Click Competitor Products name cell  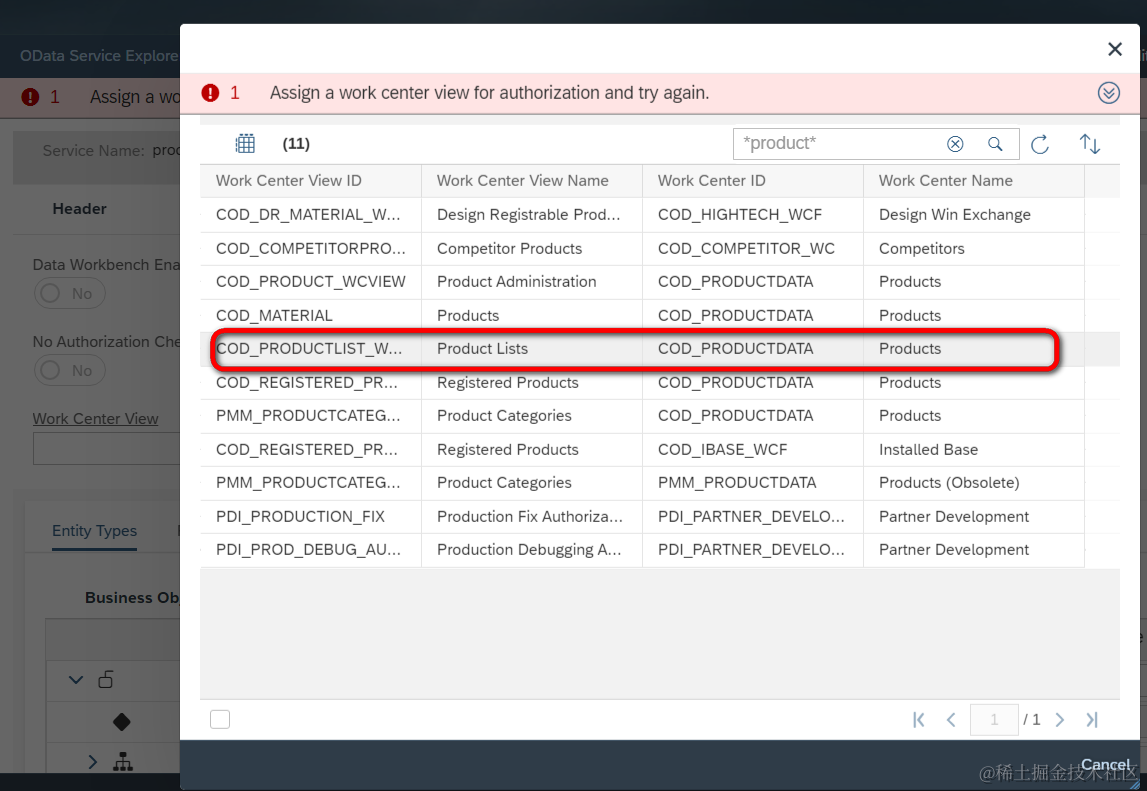[509, 249]
